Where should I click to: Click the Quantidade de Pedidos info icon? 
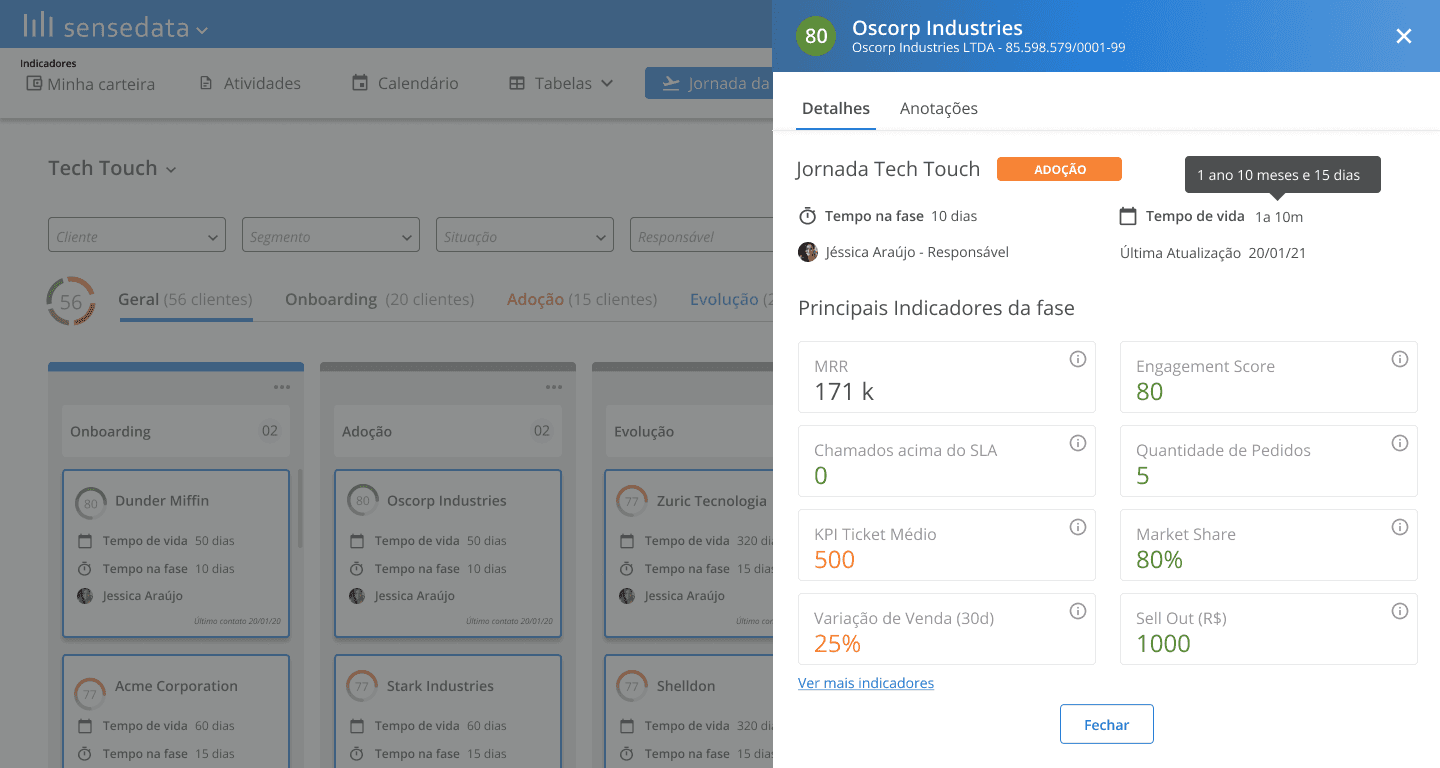click(1400, 443)
